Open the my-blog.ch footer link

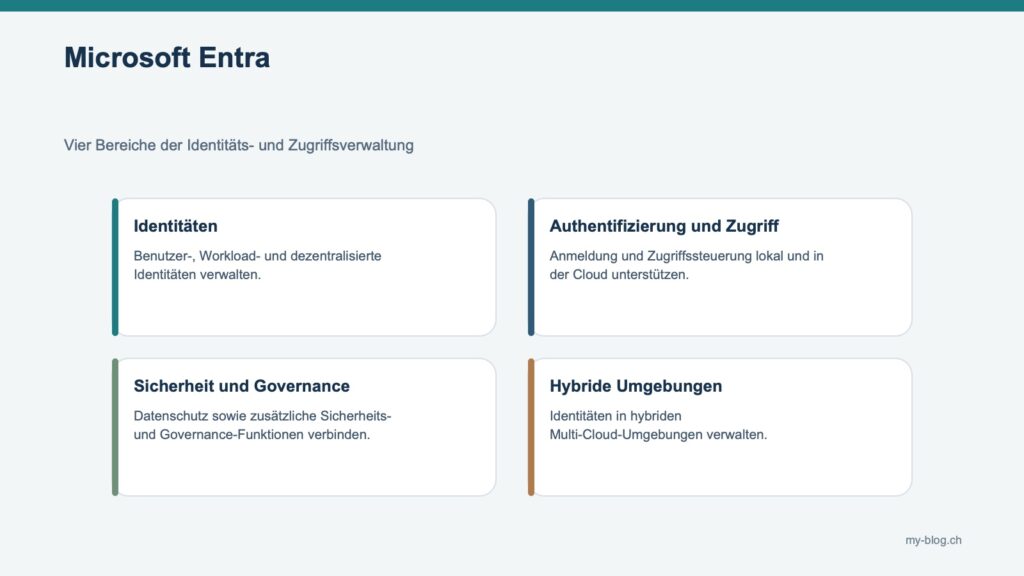pos(933,540)
